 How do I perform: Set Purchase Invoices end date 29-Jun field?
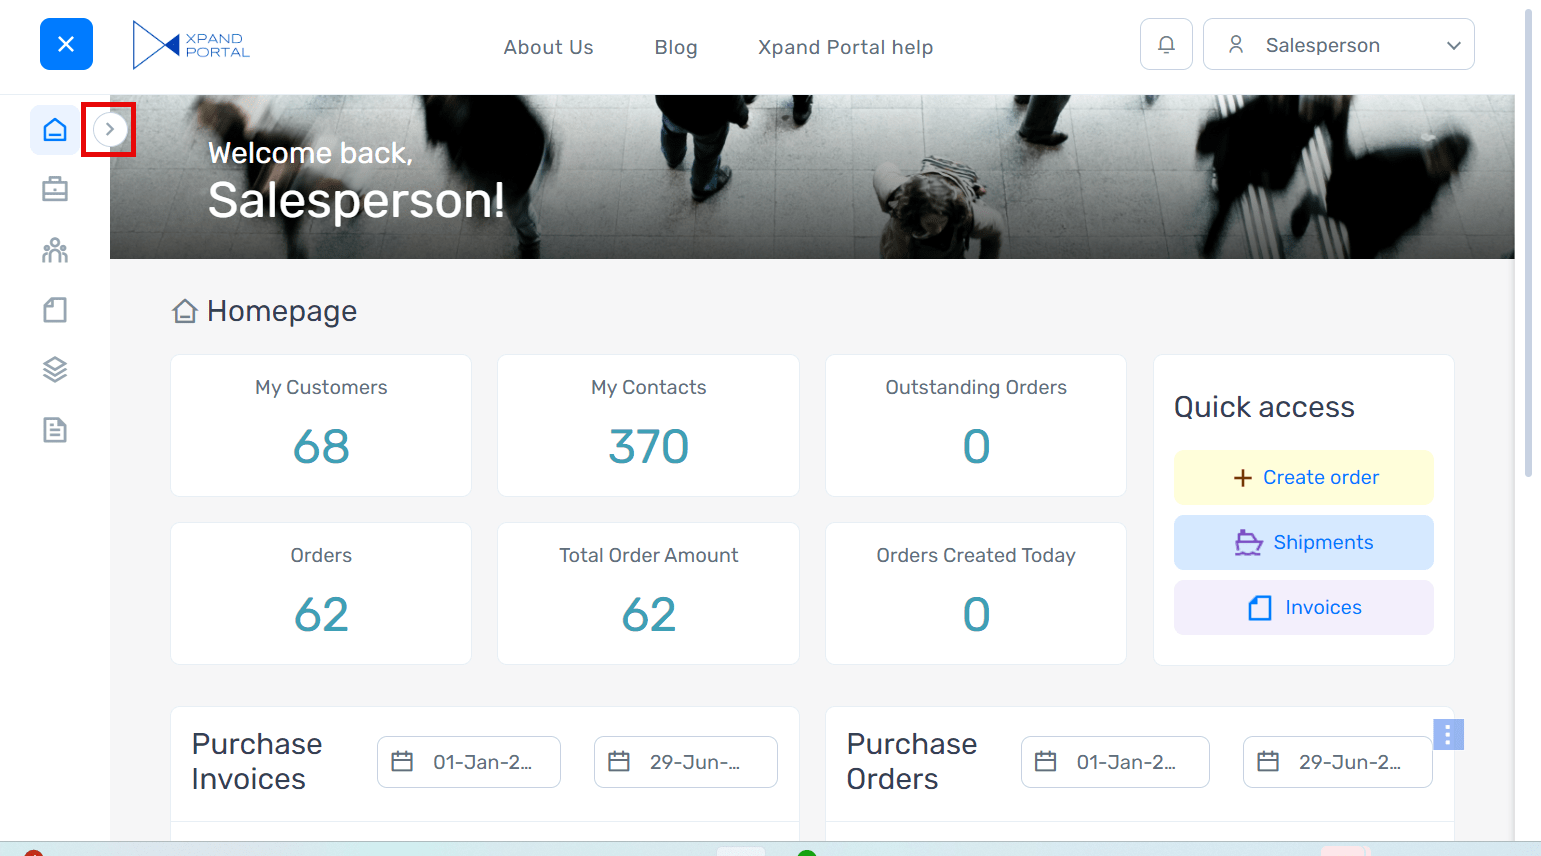coord(686,762)
